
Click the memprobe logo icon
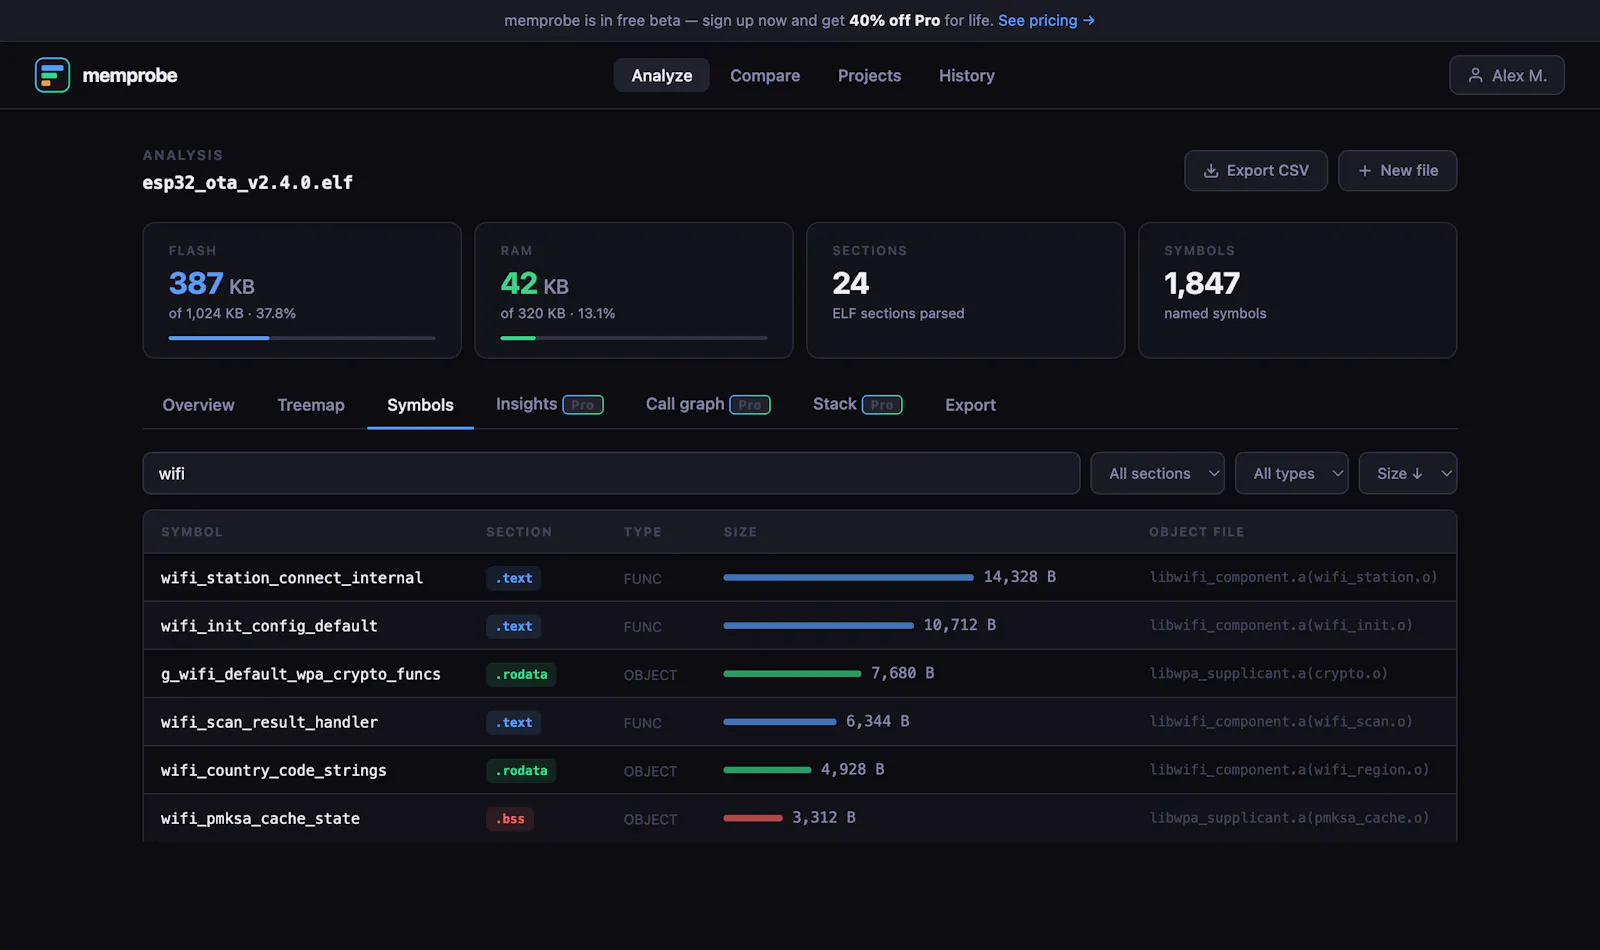point(52,75)
